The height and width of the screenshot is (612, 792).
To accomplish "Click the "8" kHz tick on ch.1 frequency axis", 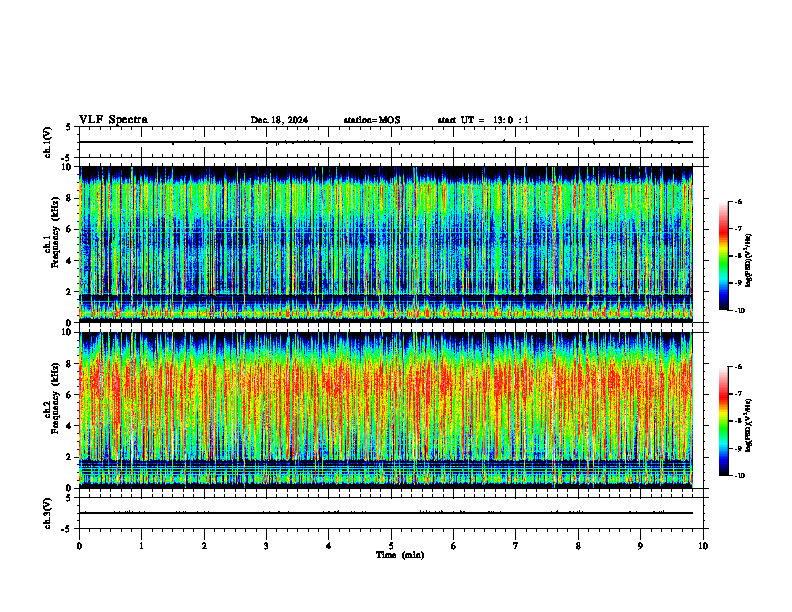I will (69, 198).
